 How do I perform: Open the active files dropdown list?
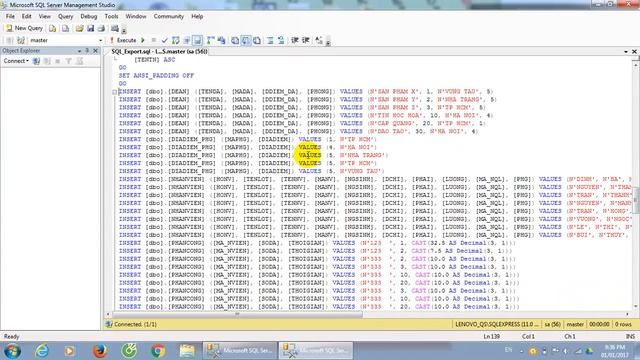point(626,52)
